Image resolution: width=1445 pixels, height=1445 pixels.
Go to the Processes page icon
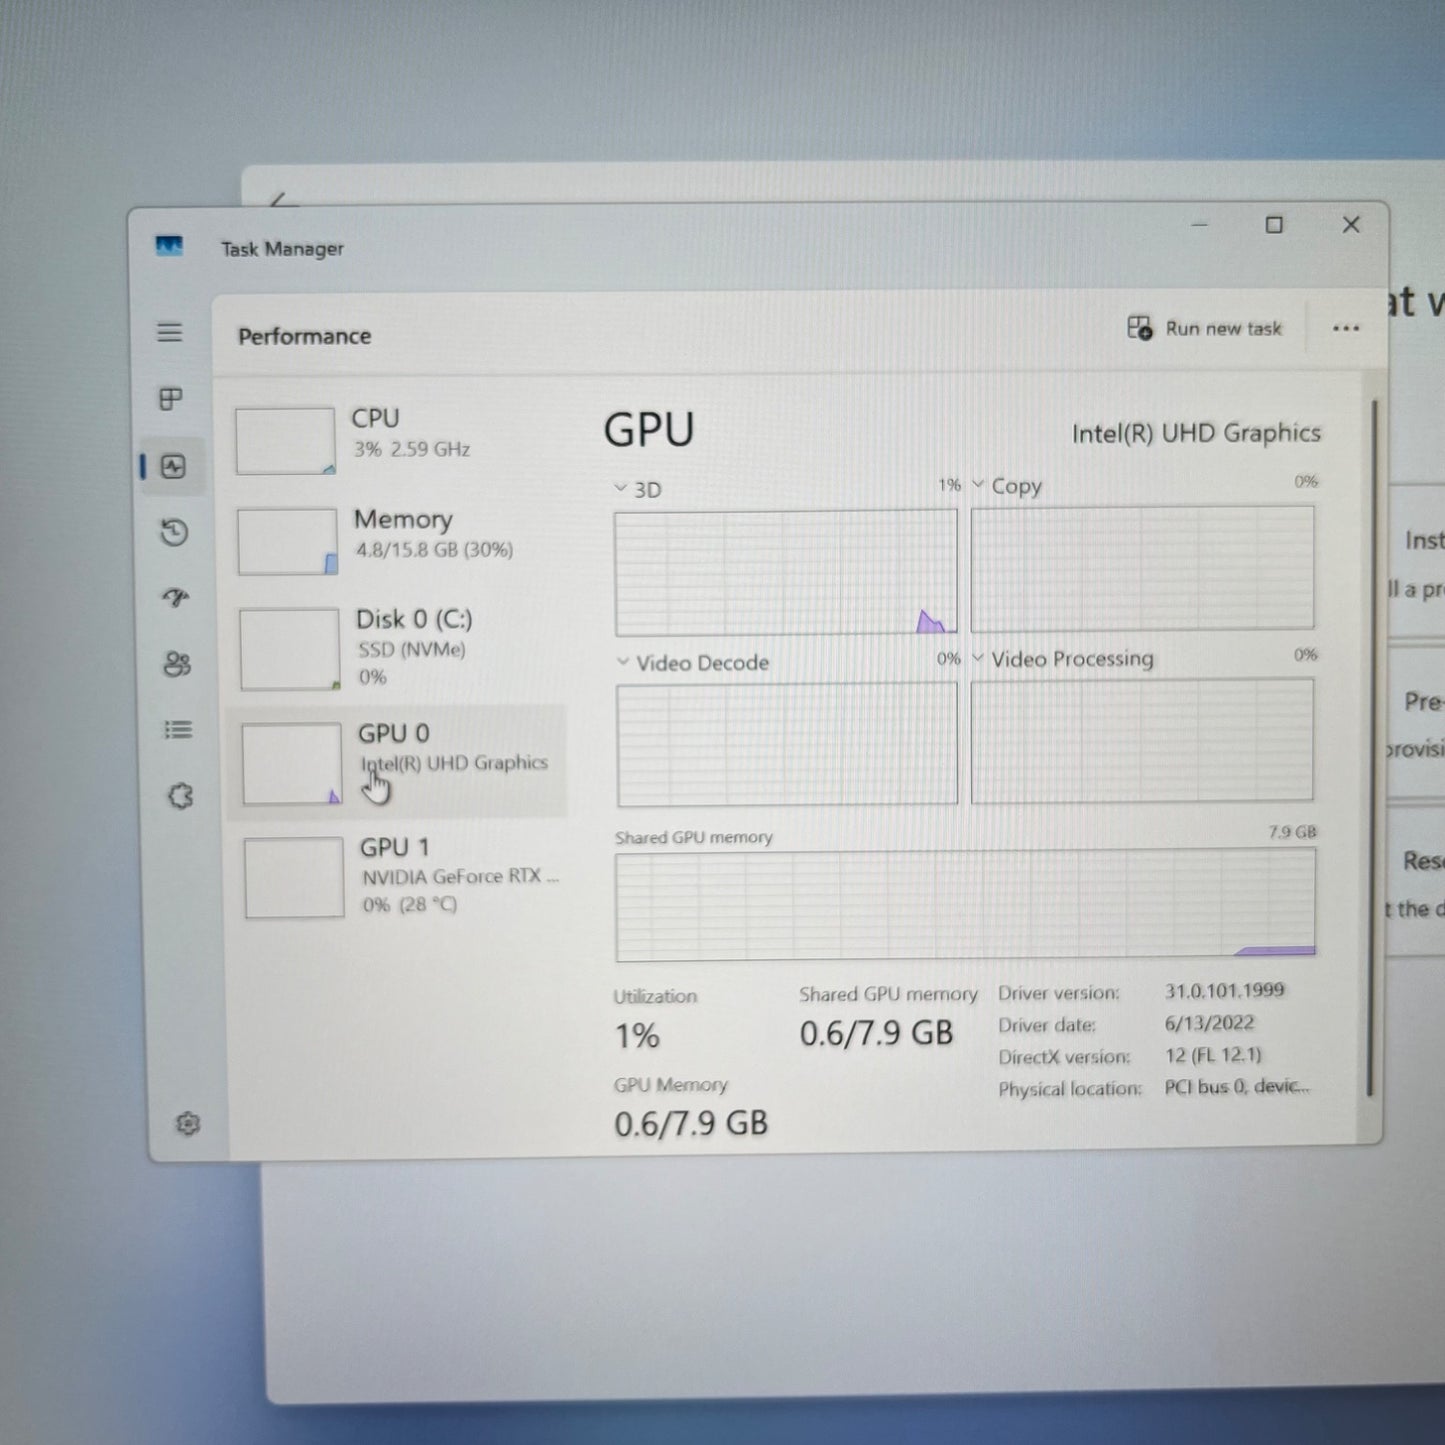[x=171, y=399]
